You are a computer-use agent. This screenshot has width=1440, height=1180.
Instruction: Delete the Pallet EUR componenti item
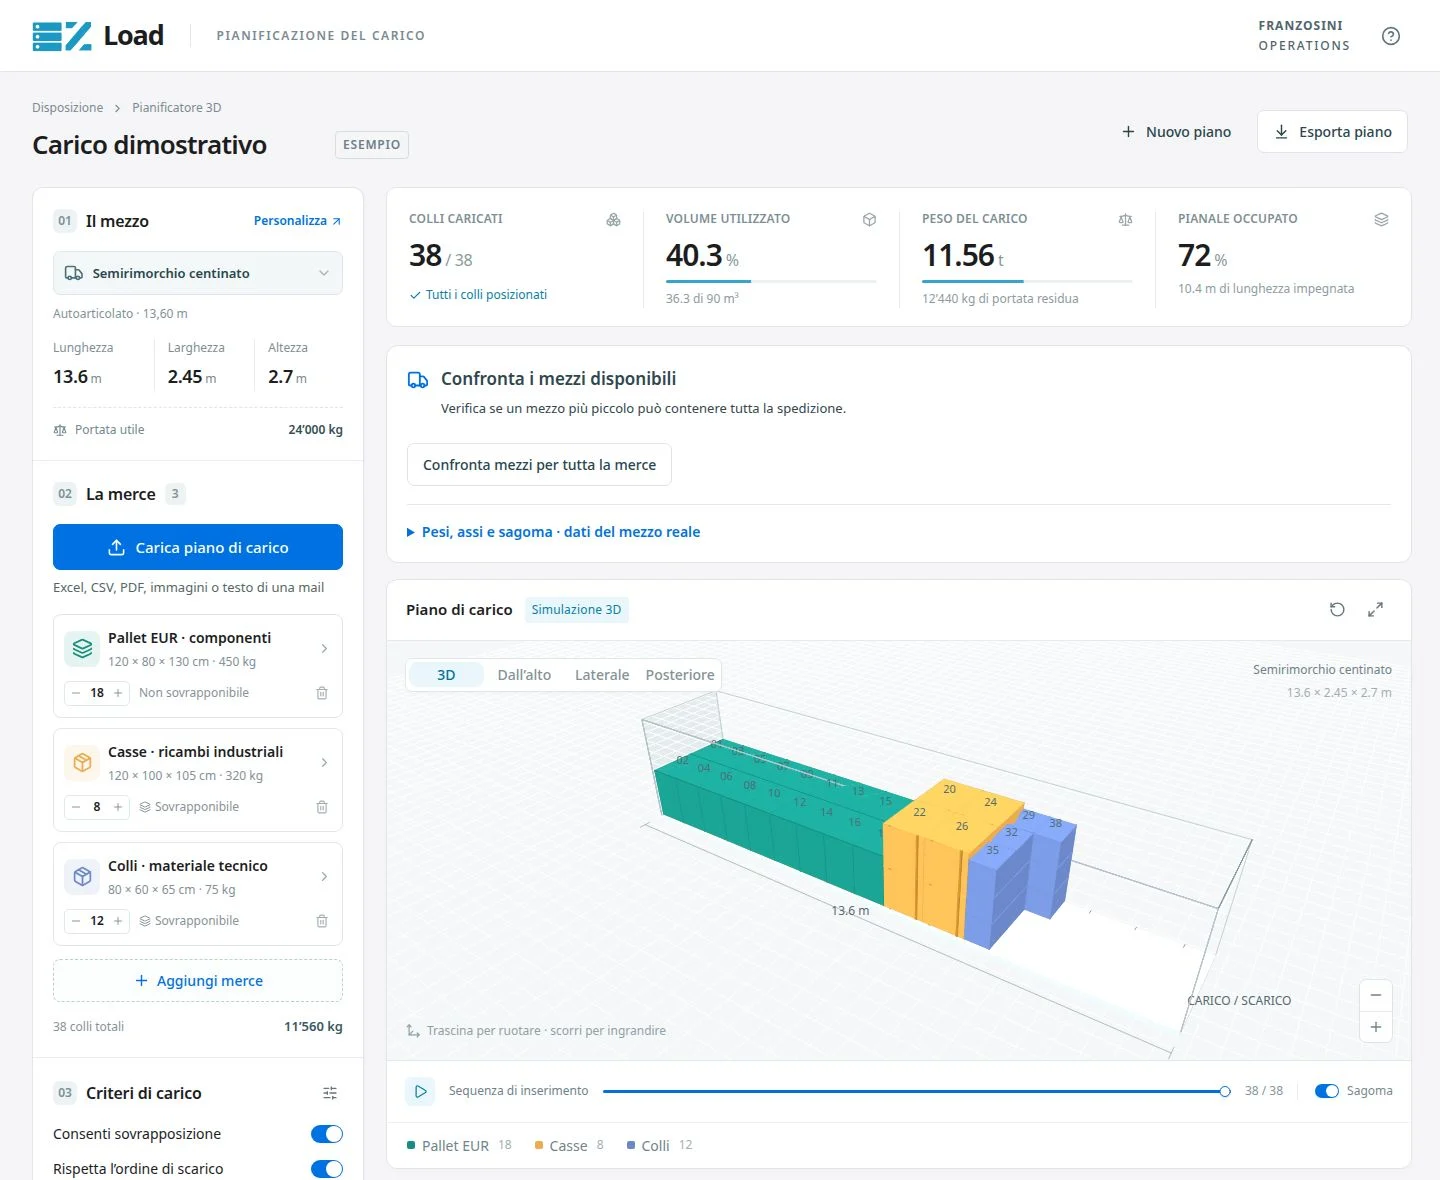point(322,693)
